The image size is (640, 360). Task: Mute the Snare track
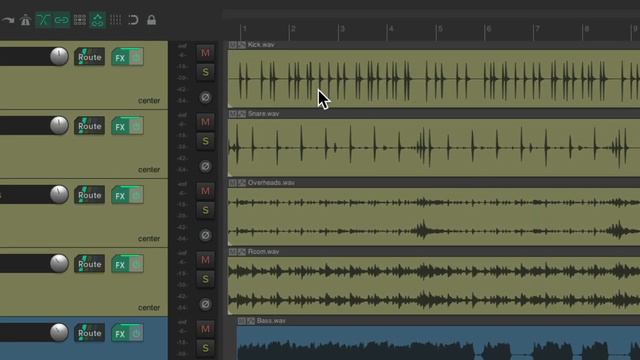click(205, 122)
